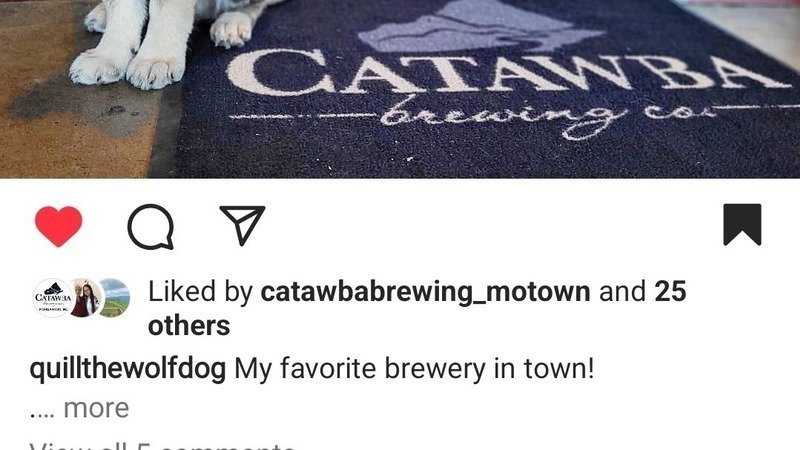Tap the CATAWBA lettering in the photo

click(x=505, y=71)
